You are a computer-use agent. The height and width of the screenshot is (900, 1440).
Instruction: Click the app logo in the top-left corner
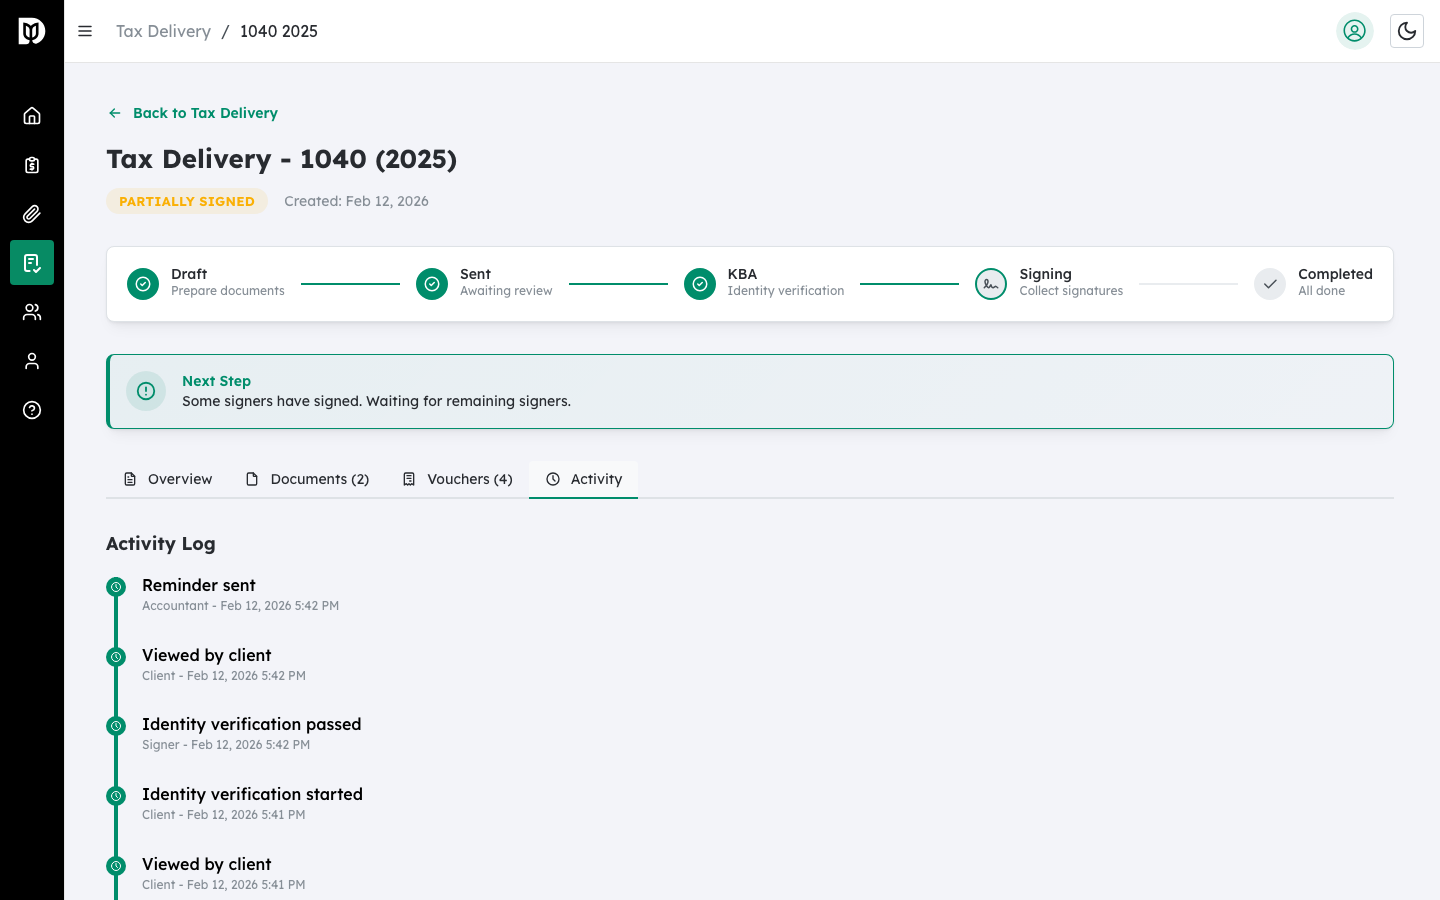(x=31, y=31)
